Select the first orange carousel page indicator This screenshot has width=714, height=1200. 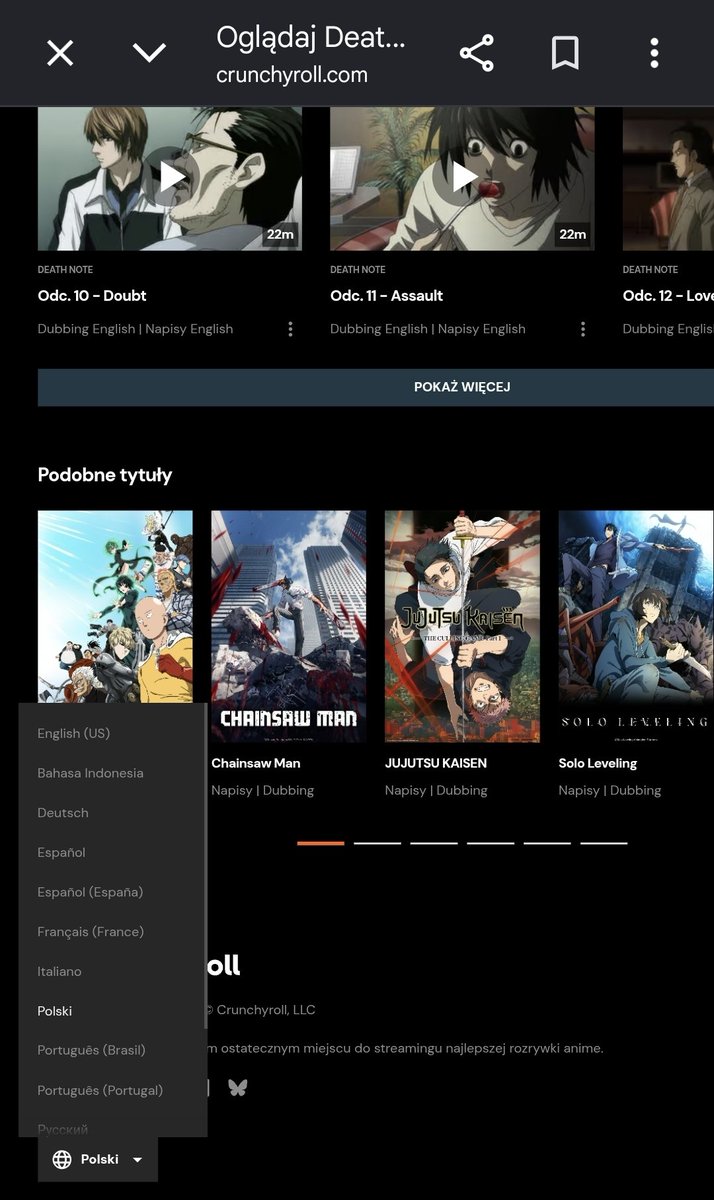[x=320, y=843]
